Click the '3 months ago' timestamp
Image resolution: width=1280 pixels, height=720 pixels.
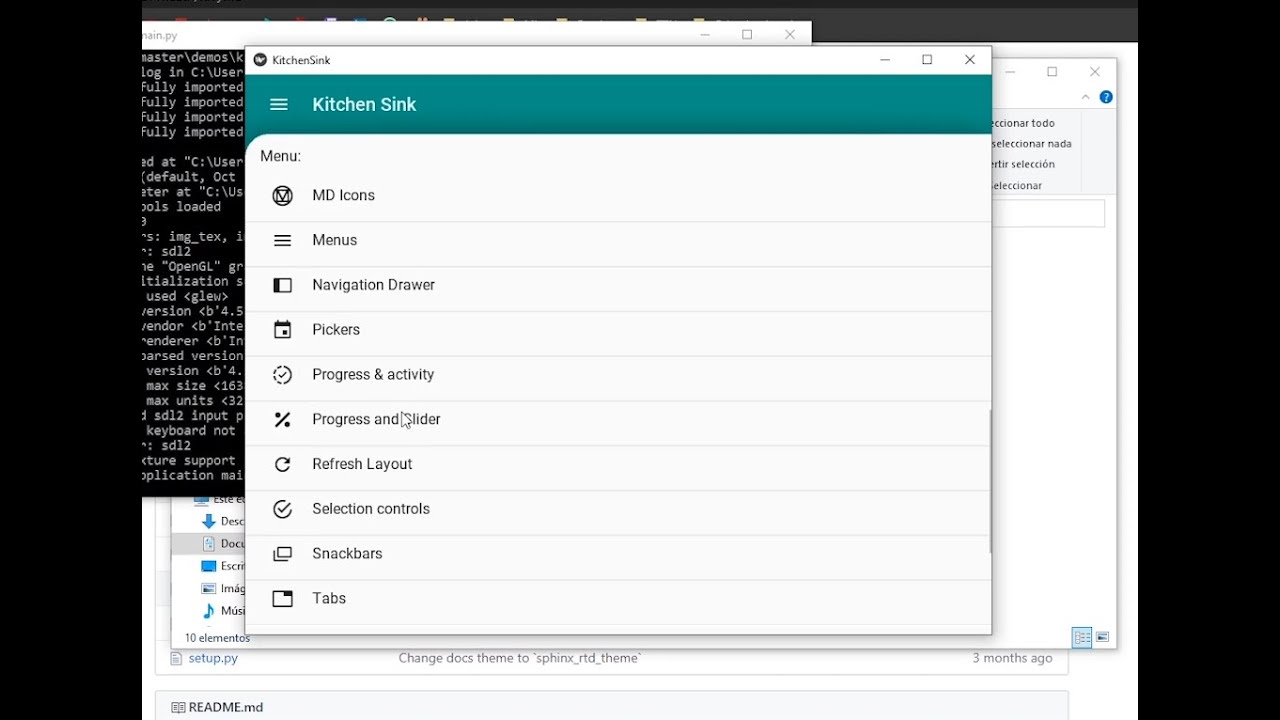tap(1012, 658)
